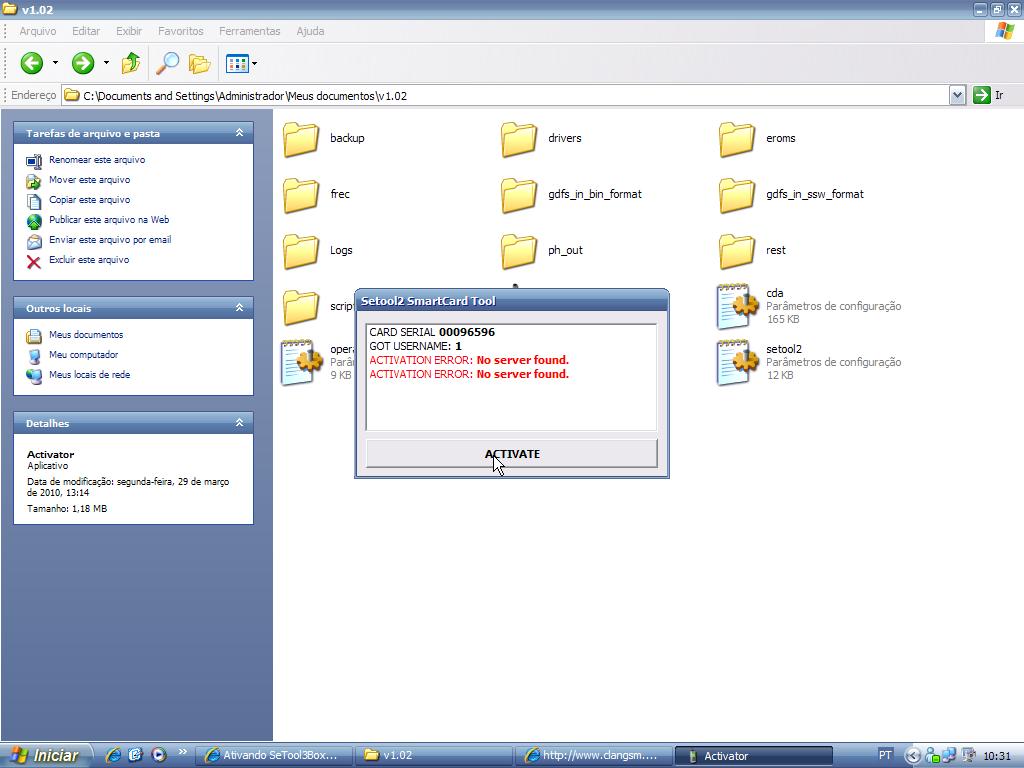This screenshot has width=1024, height=768.
Task: Open the Views mode icon
Action: pyautogui.click(x=236, y=63)
